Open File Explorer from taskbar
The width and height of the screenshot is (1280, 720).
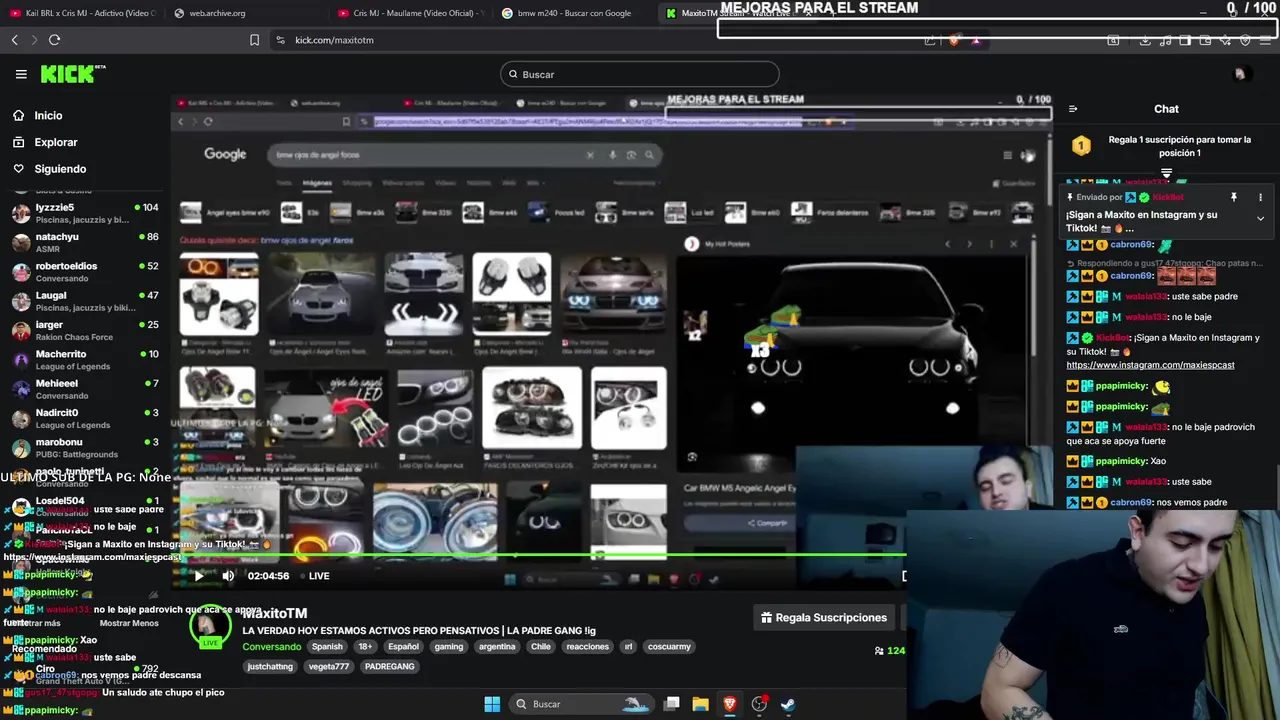(x=700, y=704)
